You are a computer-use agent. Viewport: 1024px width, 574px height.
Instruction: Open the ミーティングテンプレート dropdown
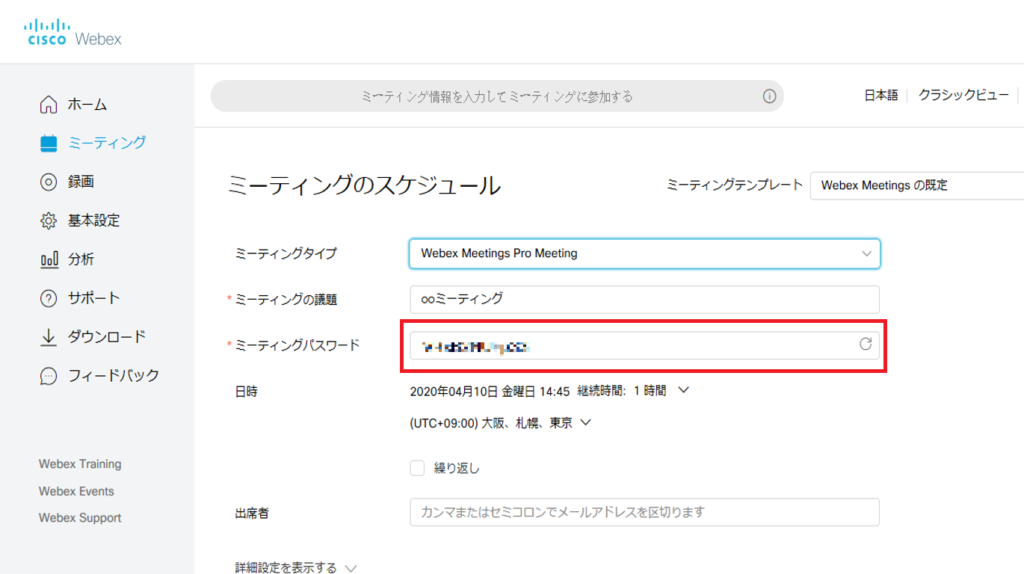pos(917,185)
